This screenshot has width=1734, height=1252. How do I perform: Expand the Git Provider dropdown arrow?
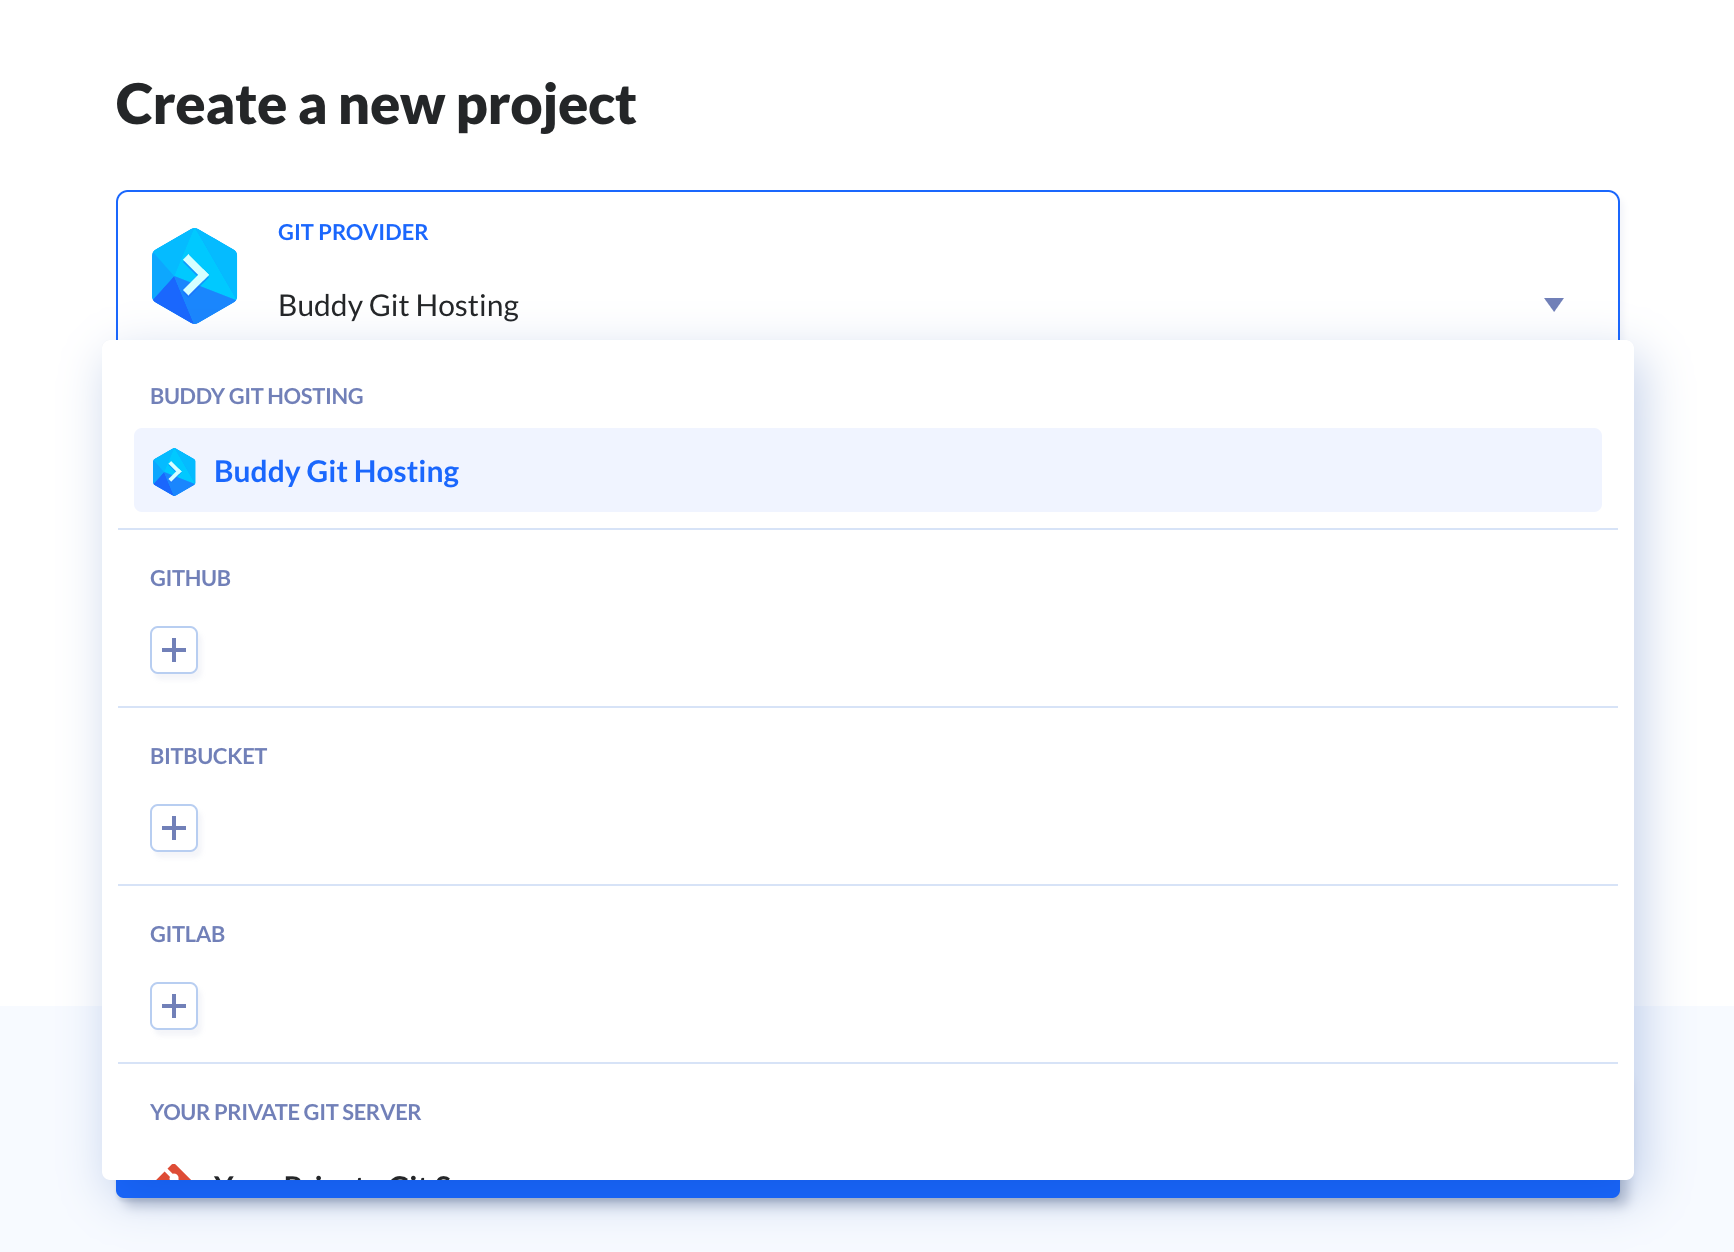tap(1553, 304)
